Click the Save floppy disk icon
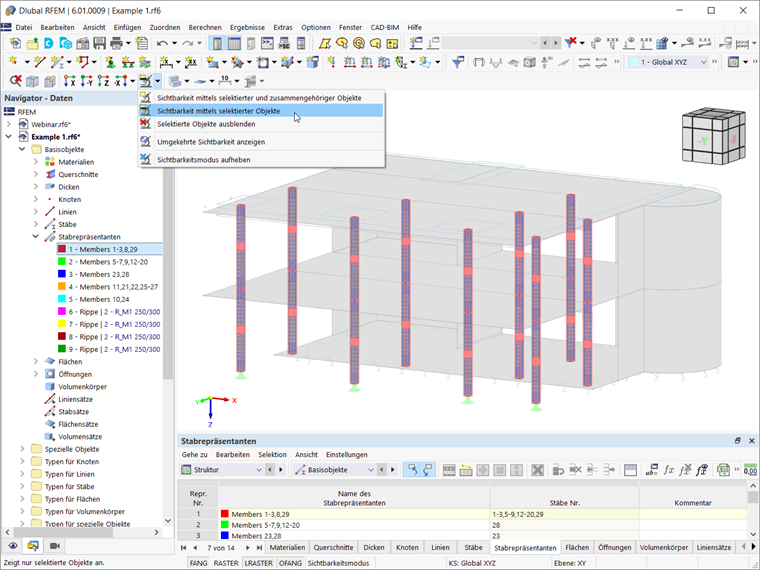The height and width of the screenshot is (570, 760). [x=99, y=44]
